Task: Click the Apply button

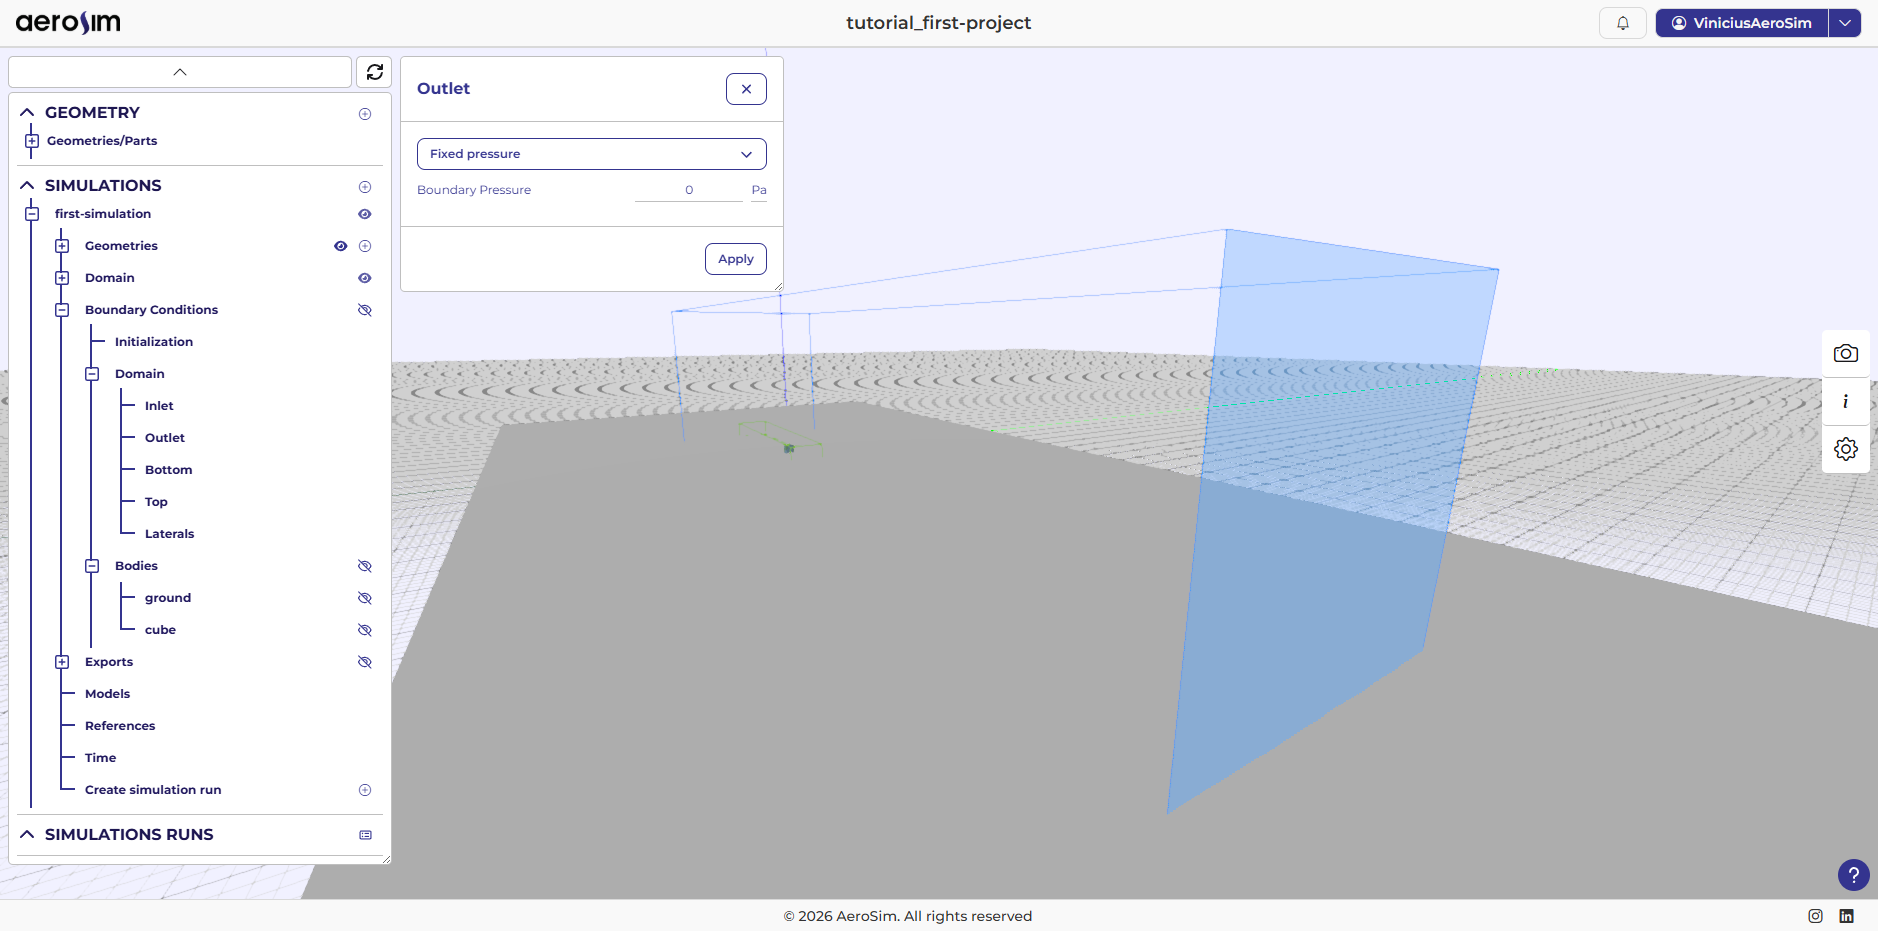Action: [x=735, y=259]
